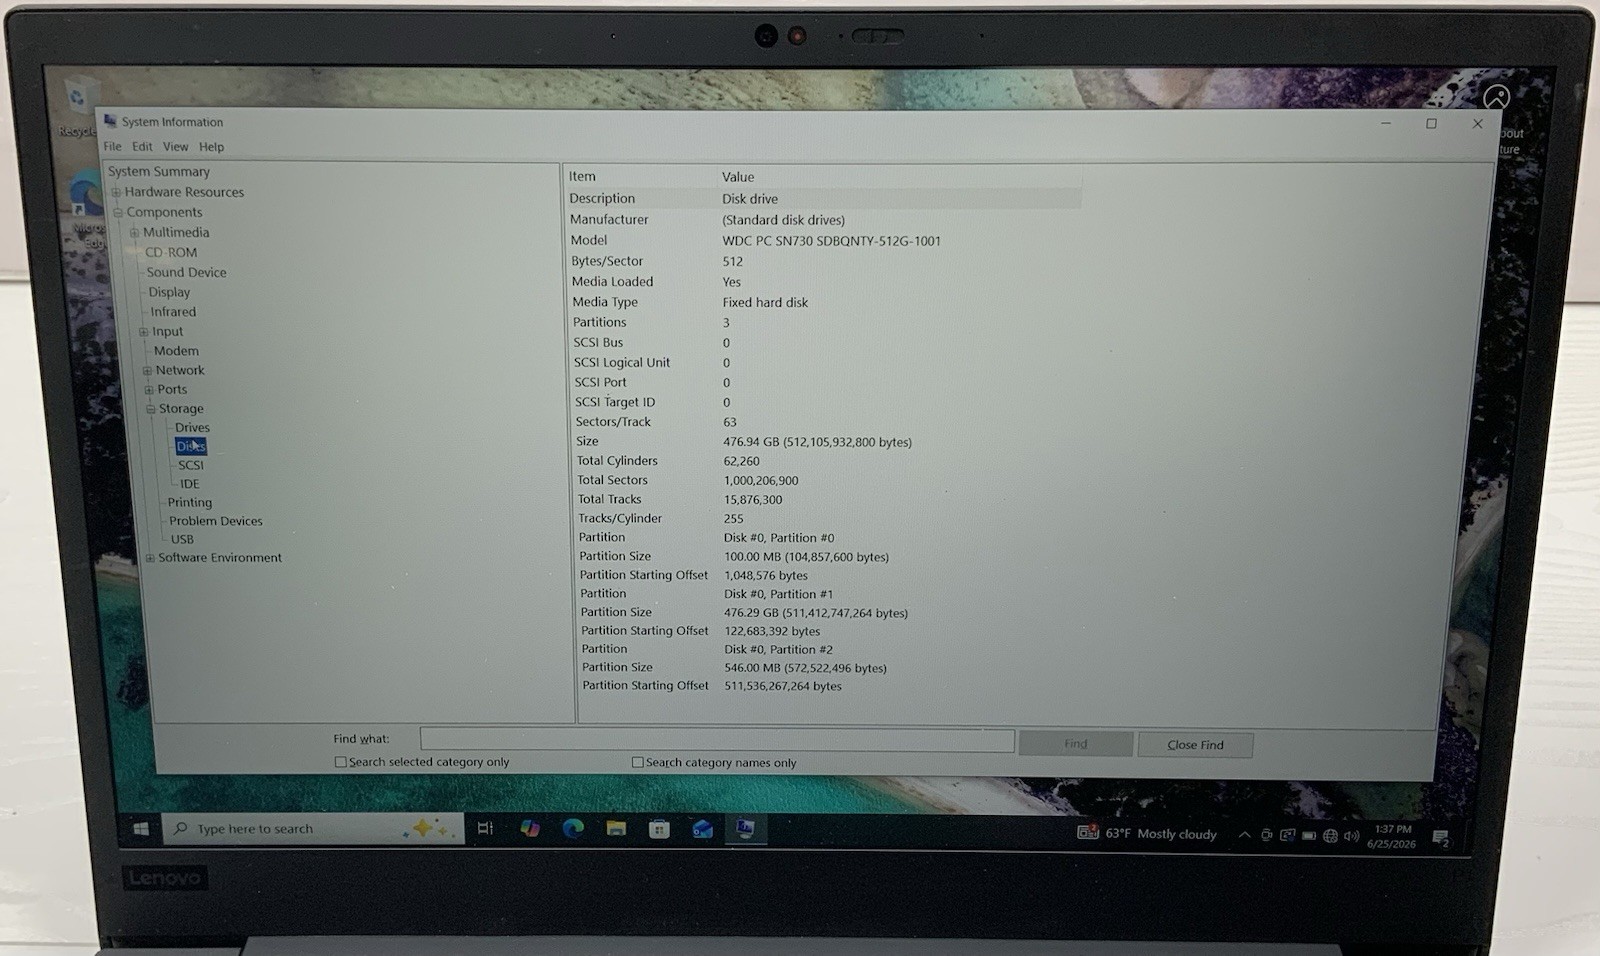Select Problem Devices in the tree
Viewport: 1600px width, 956px height.
pyautogui.click(x=216, y=521)
